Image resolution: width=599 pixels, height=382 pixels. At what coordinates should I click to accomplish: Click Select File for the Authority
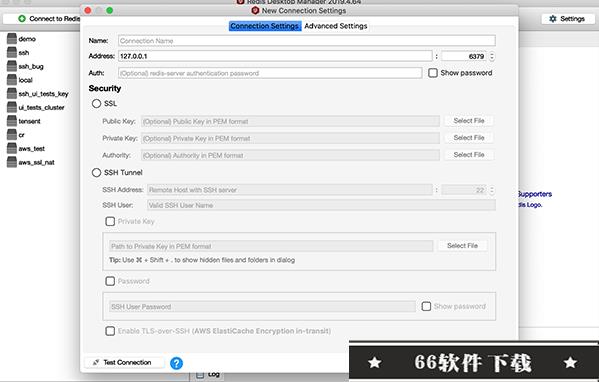[469, 155]
